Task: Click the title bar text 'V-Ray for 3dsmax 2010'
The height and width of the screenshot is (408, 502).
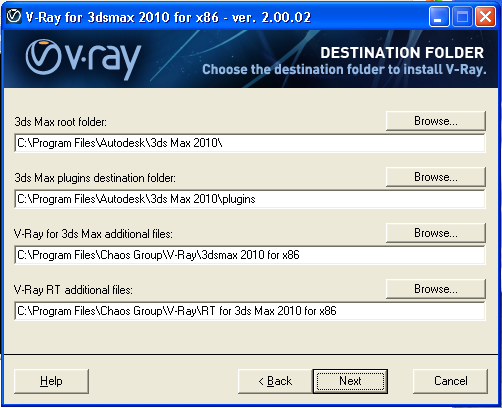Action: [x=122, y=17]
